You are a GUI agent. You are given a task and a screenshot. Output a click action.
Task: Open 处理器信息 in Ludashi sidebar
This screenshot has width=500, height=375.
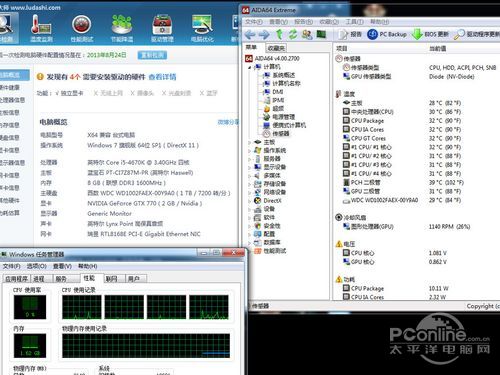pos(12,100)
